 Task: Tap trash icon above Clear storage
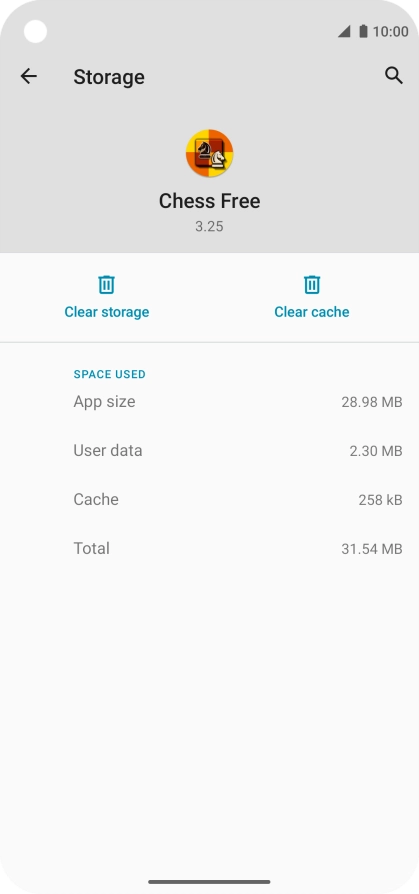[107, 284]
